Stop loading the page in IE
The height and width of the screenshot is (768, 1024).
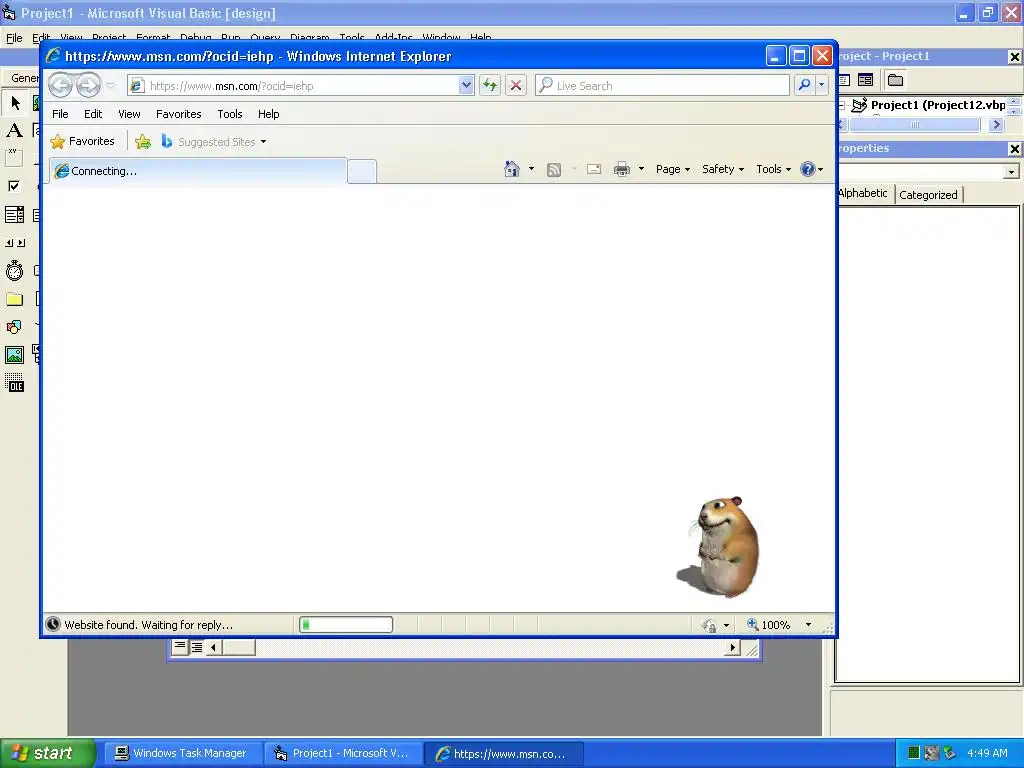point(516,85)
